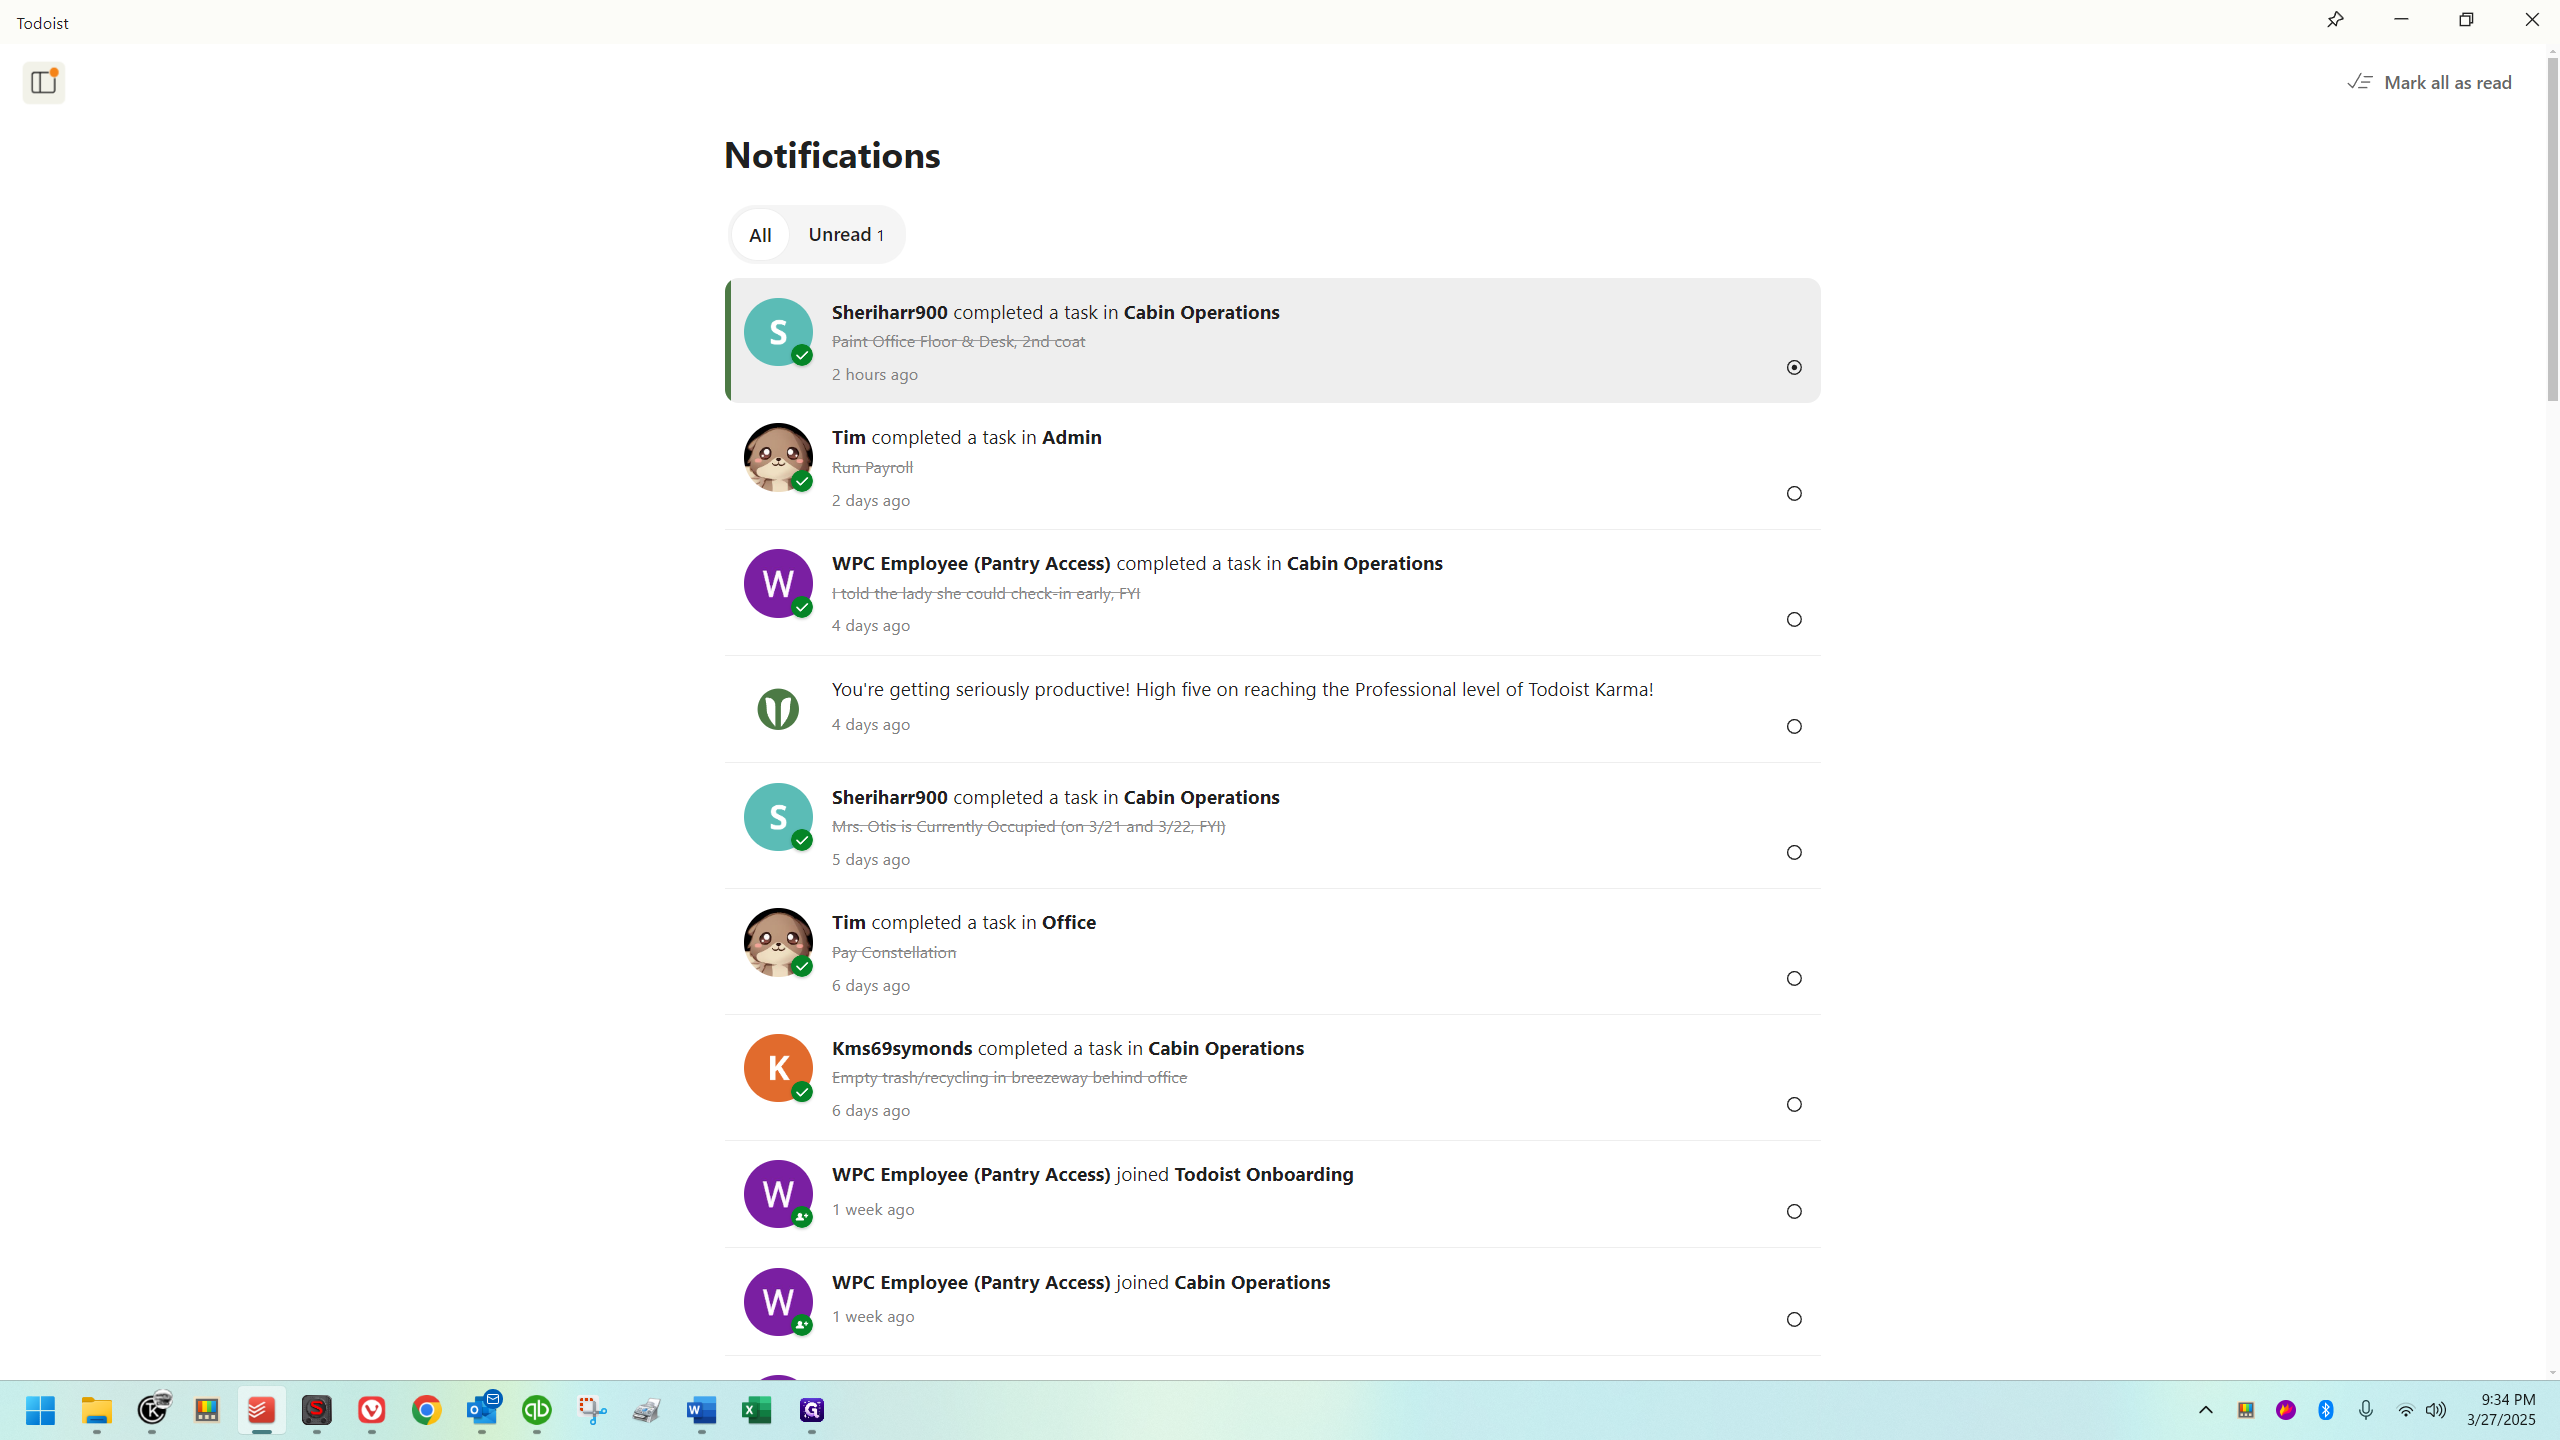Click the vertical scrollbar on the notifications page
This screenshot has width=2560, height=1440.
pos(2552,230)
